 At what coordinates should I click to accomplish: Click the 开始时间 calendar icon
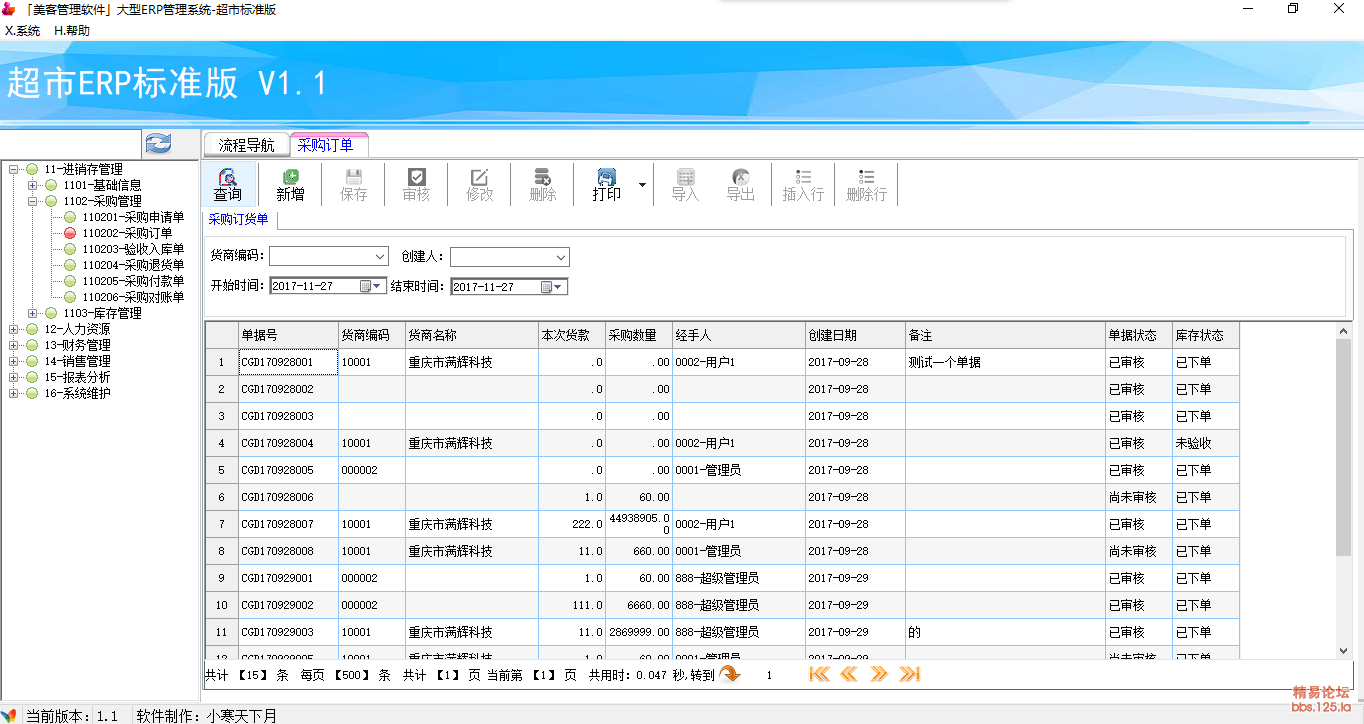(x=363, y=286)
